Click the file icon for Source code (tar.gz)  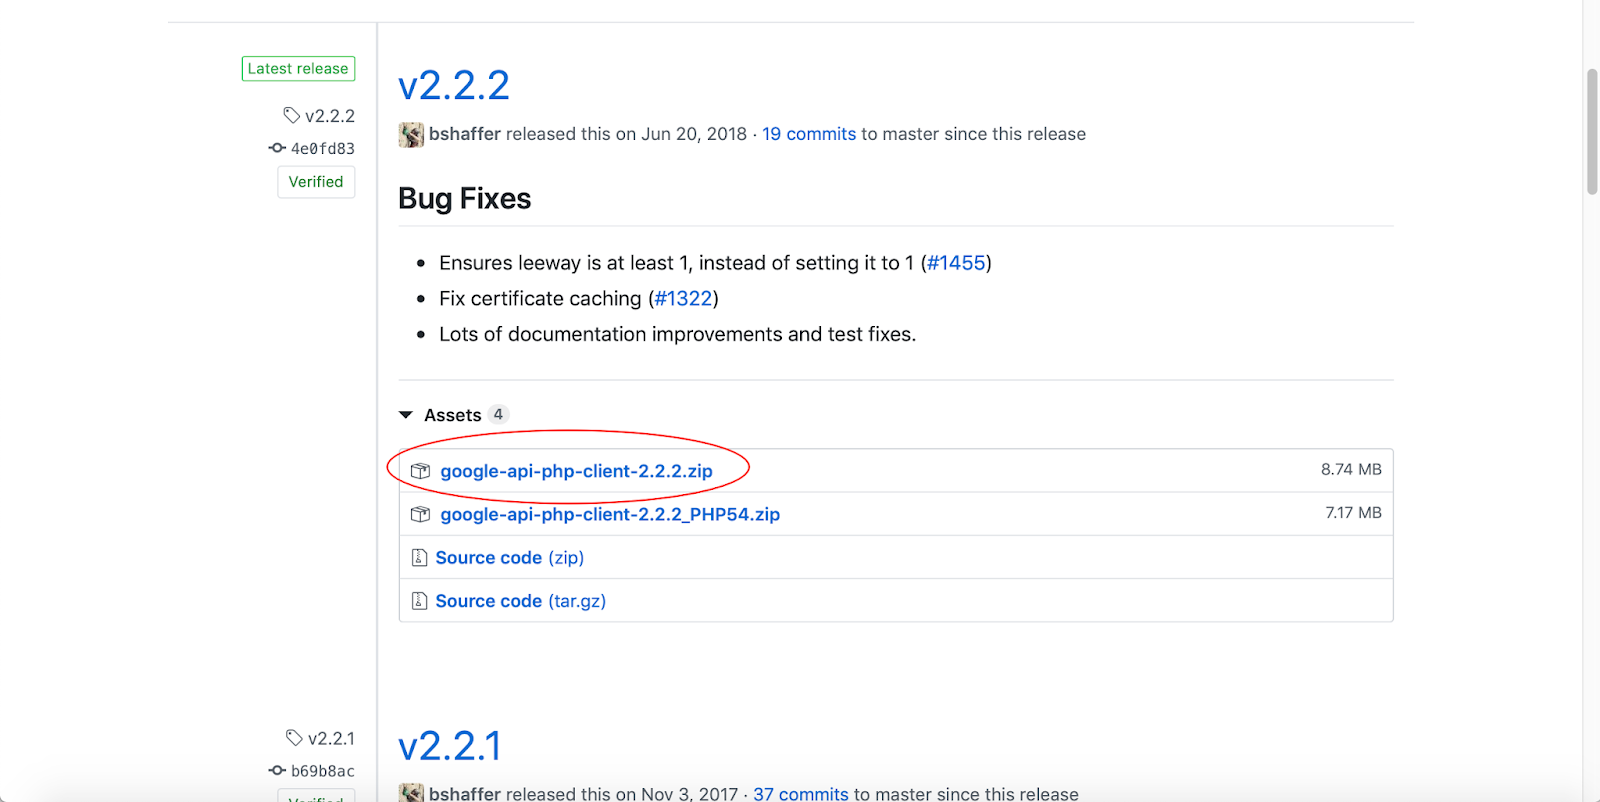[x=420, y=601]
